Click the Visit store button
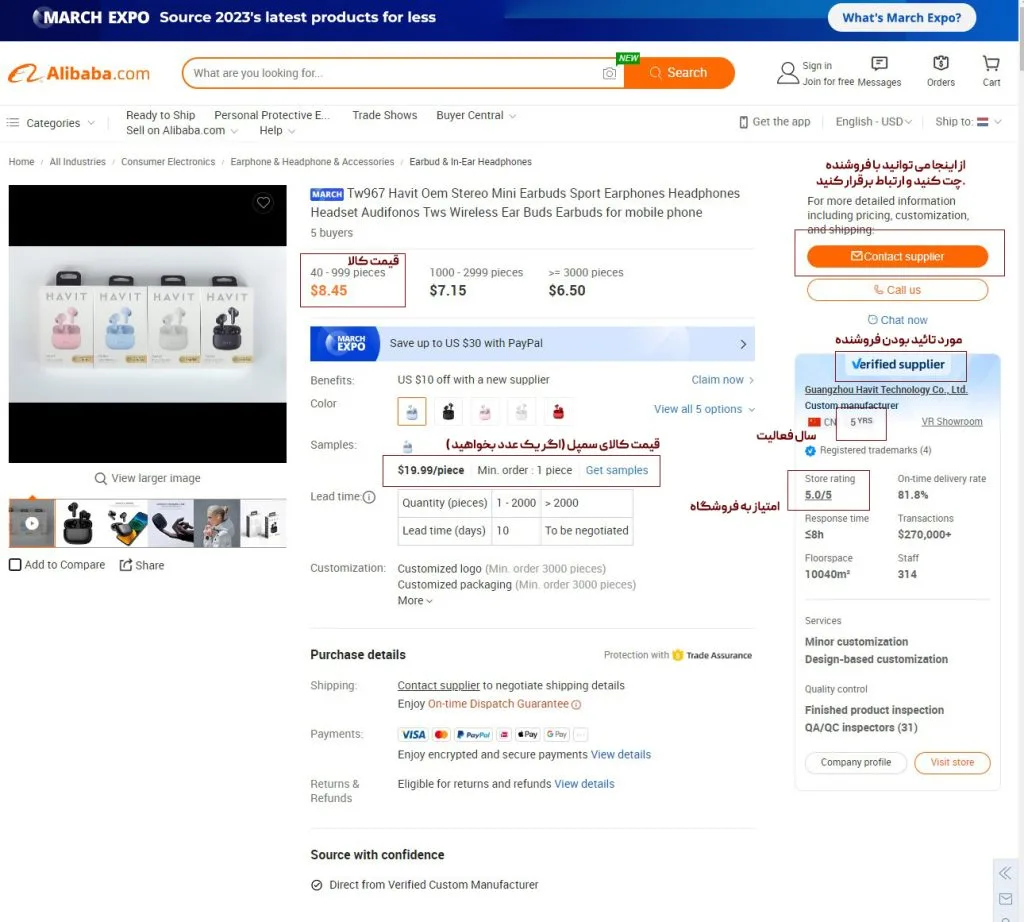This screenshot has width=1024, height=922. (952, 763)
